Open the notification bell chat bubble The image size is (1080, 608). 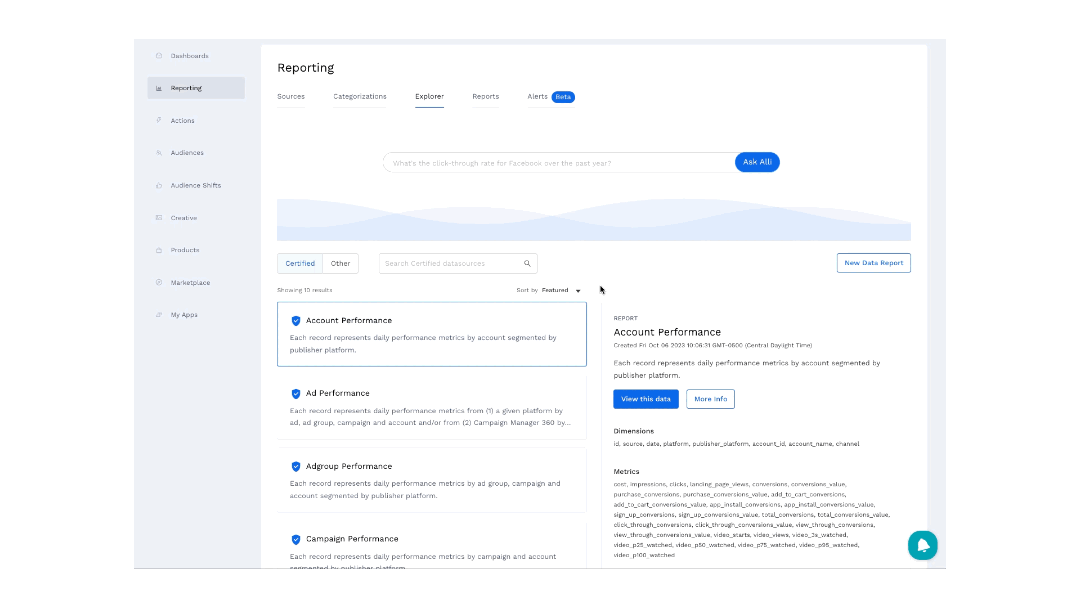pos(922,545)
